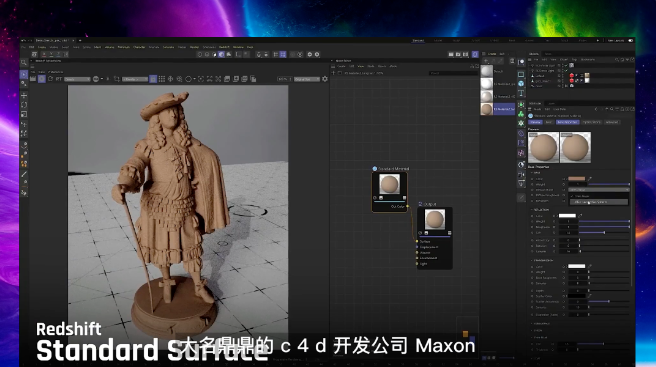
Task: Select the Rotate tool in left toolbar
Action: 24,105
